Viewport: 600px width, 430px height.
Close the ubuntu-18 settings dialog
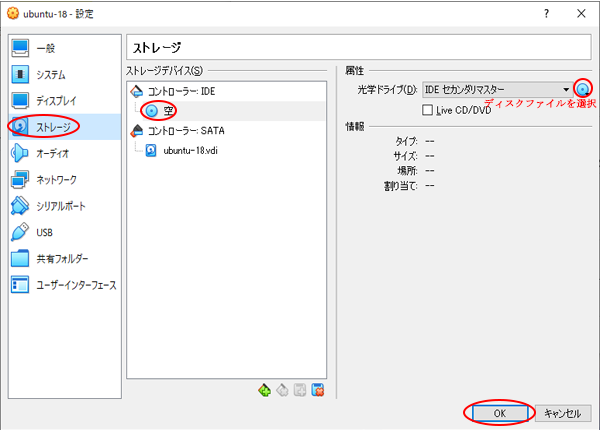(581, 14)
